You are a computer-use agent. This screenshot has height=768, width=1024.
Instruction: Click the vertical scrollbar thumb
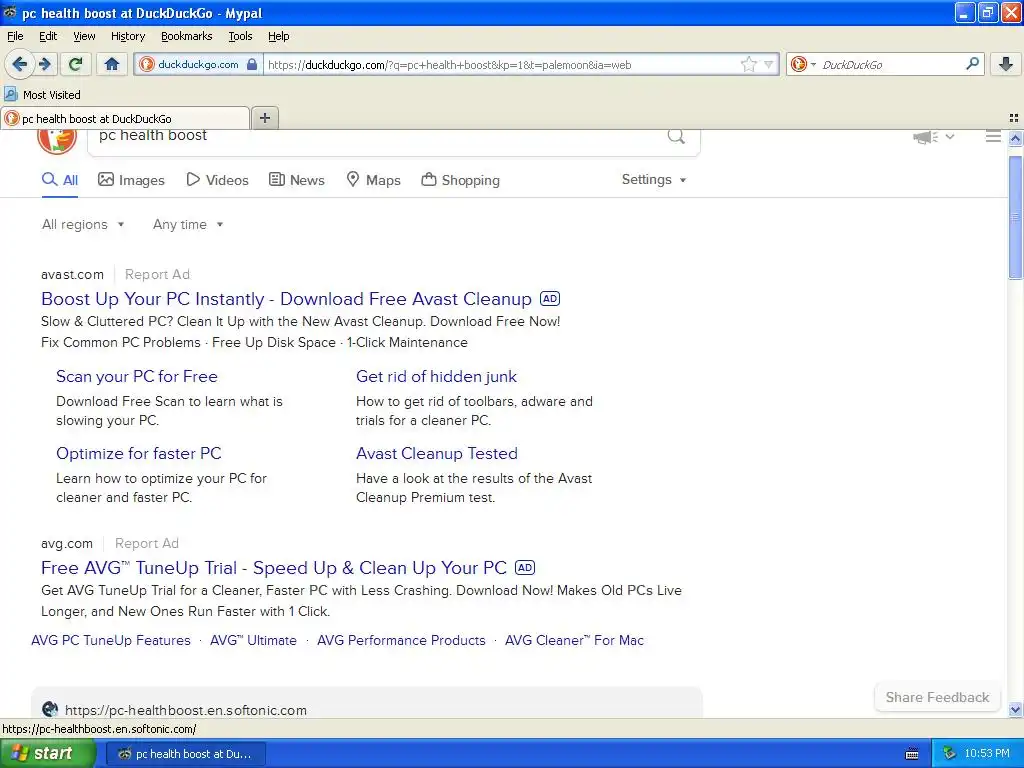(x=1015, y=217)
